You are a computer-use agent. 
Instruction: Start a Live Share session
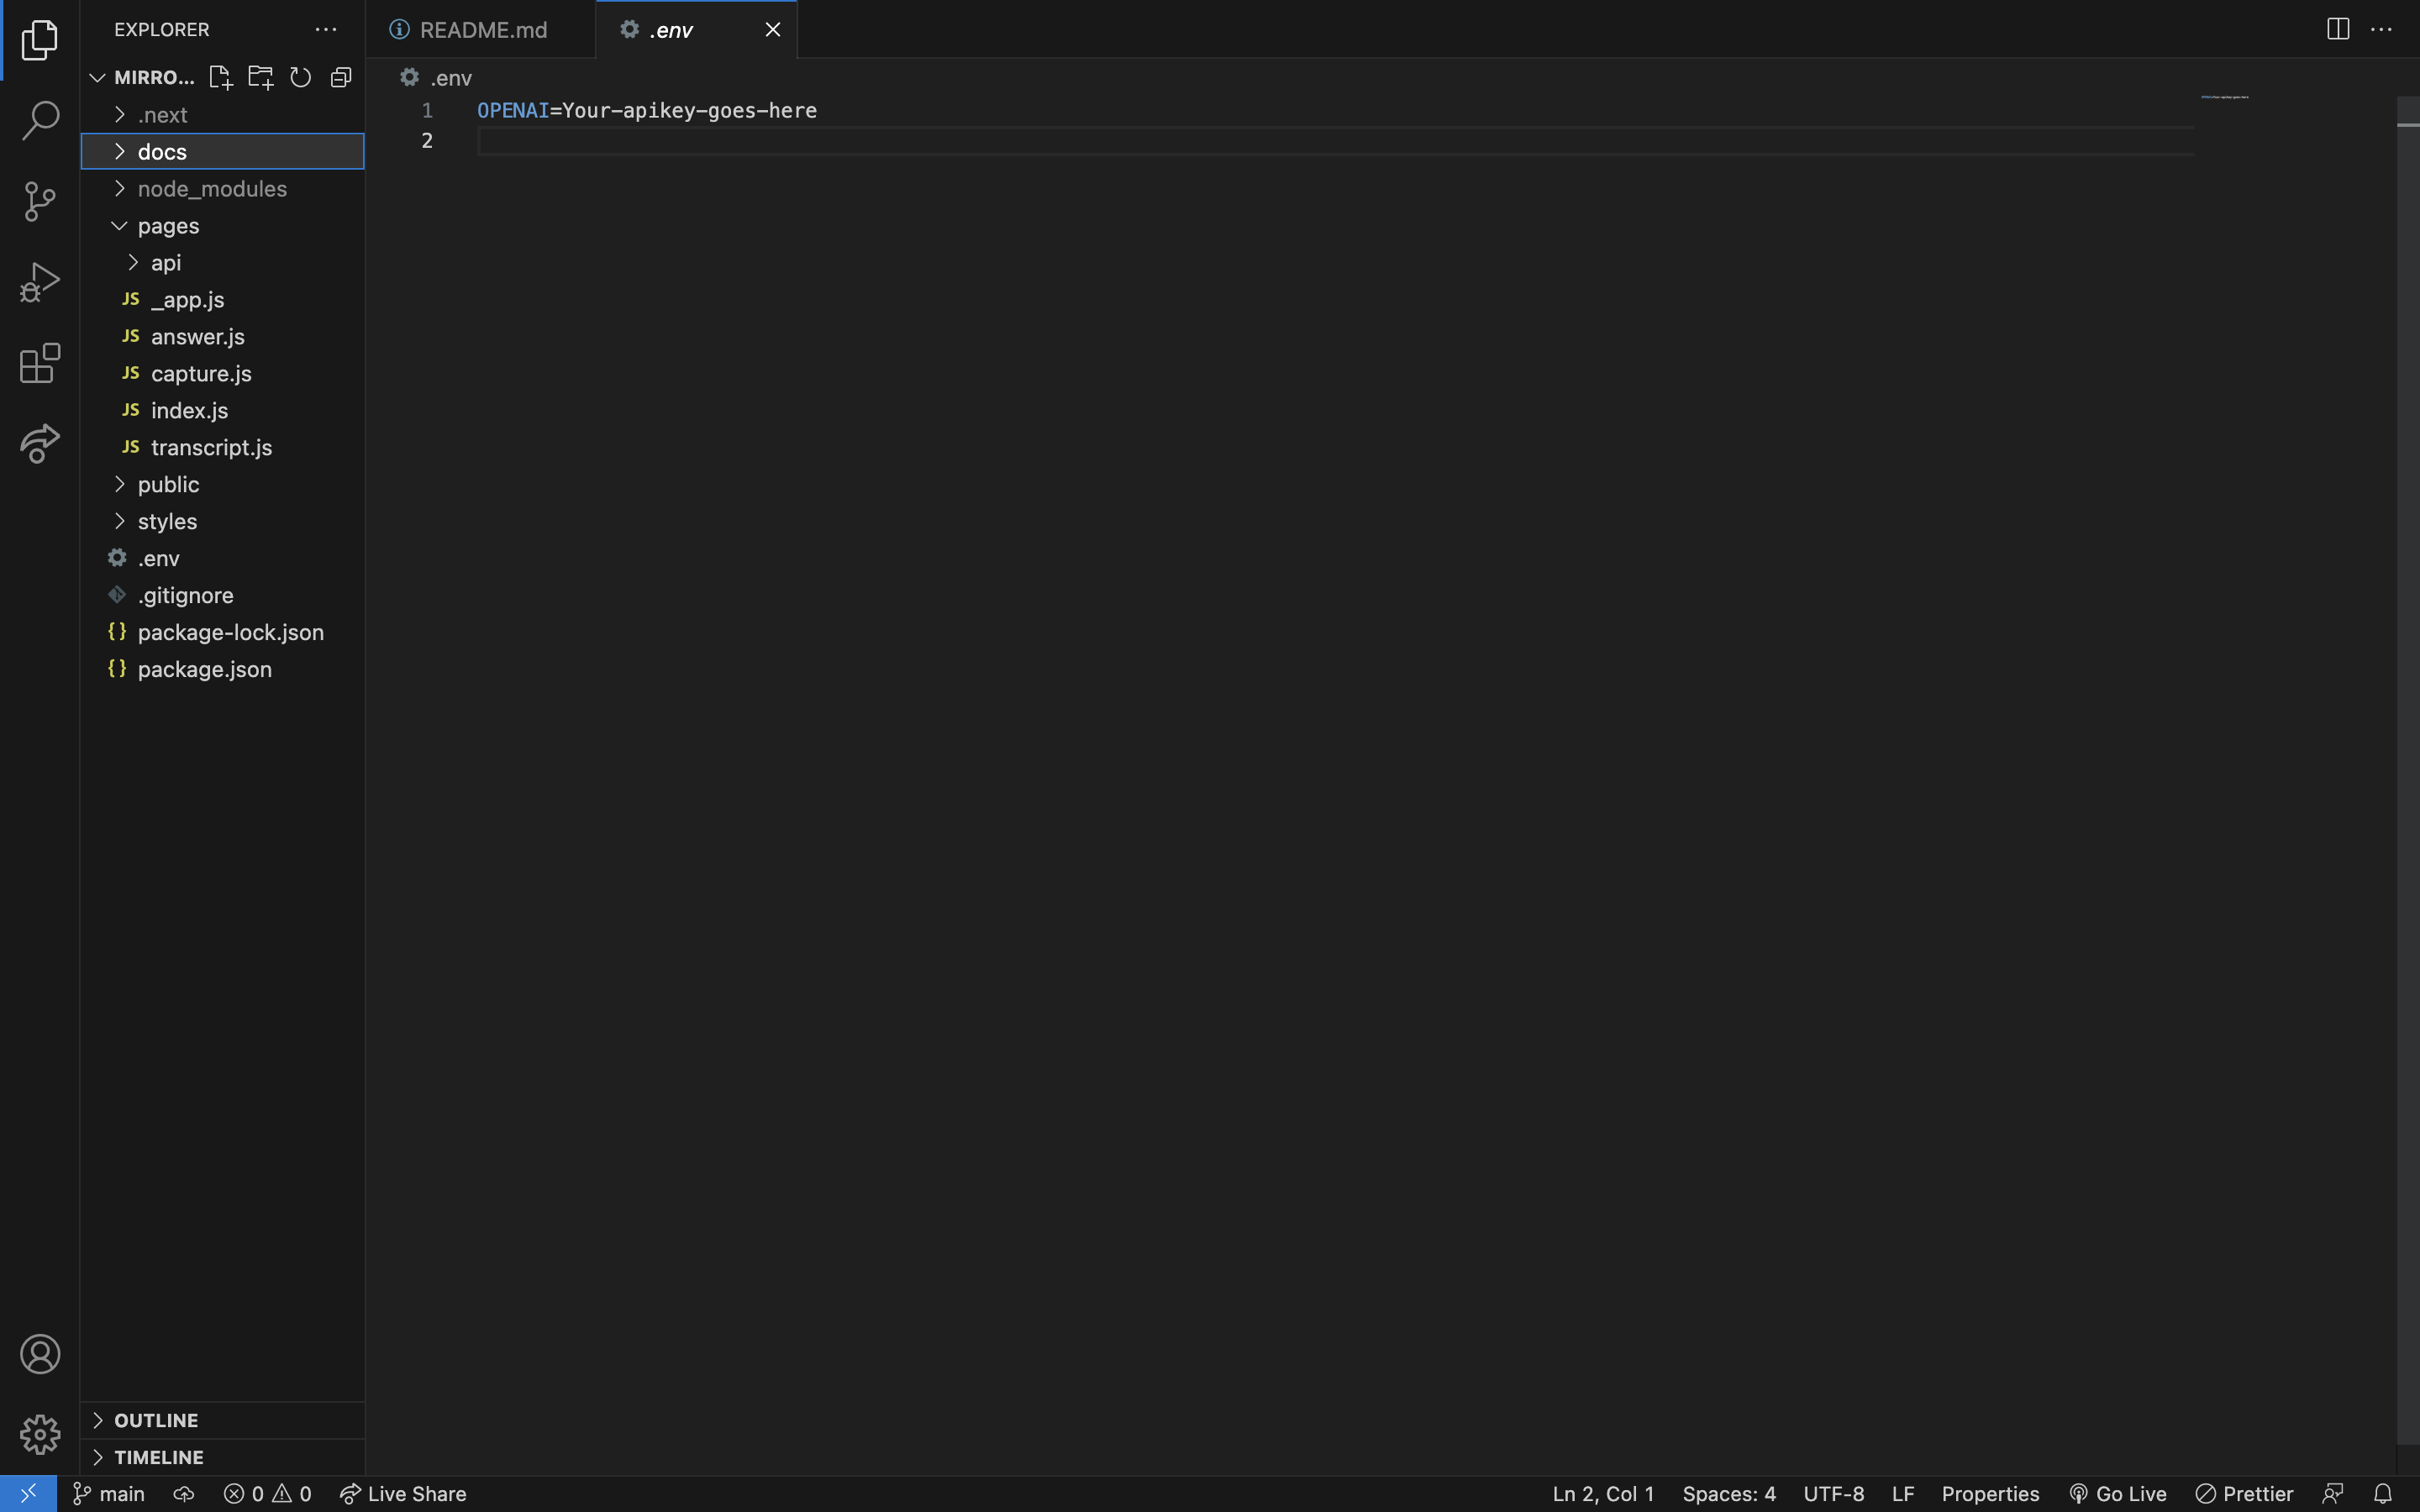point(404,1493)
